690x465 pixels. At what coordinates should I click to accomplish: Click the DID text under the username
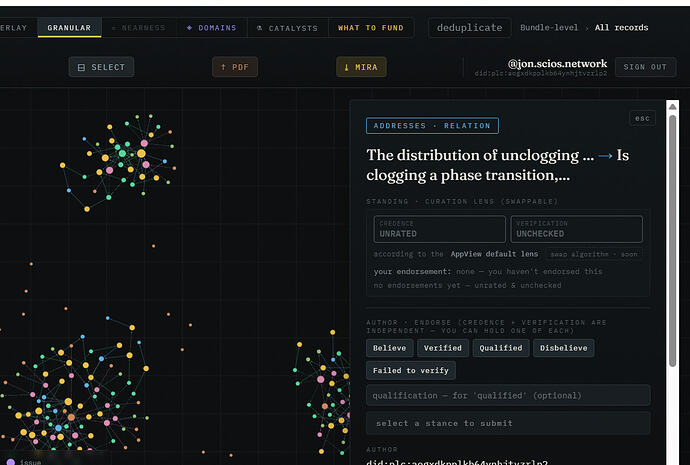point(541,73)
